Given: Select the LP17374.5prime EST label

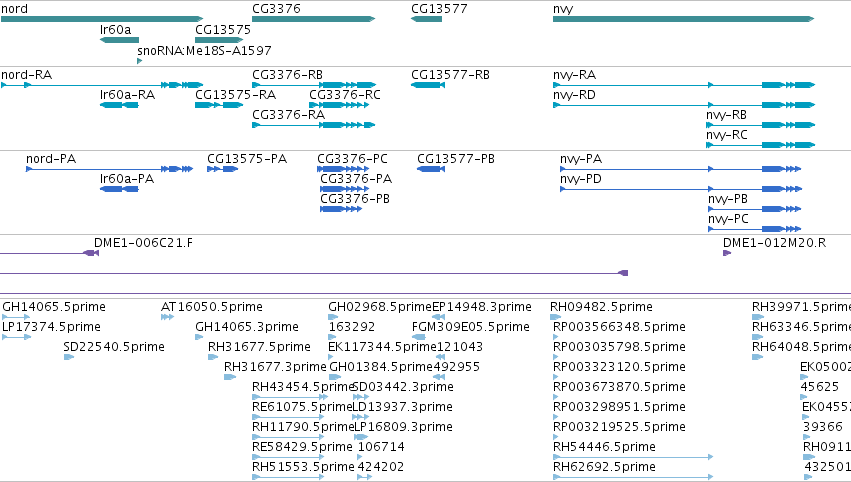Looking at the screenshot, I should pyautogui.click(x=52, y=327).
